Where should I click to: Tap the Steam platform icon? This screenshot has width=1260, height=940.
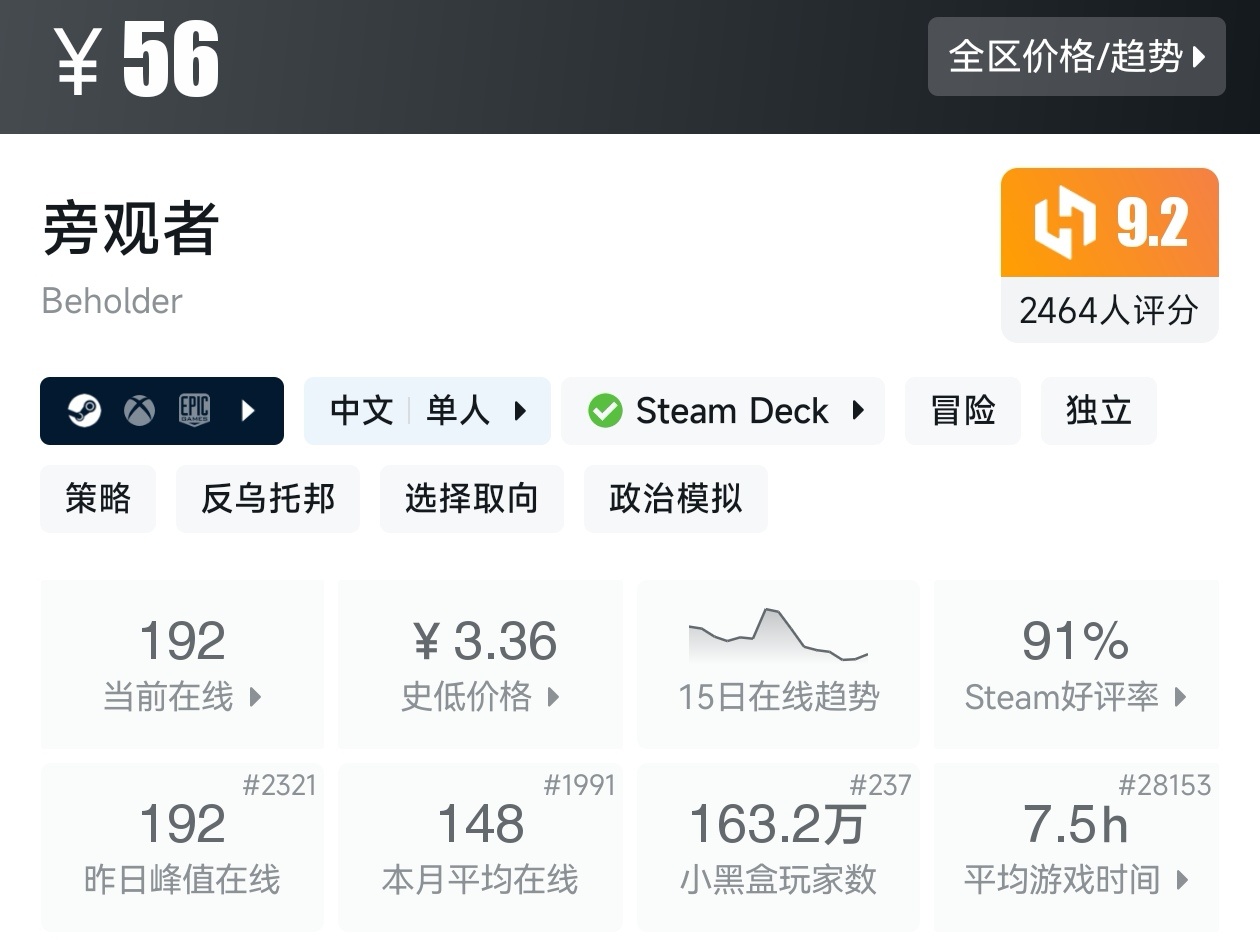pos(85,410)
